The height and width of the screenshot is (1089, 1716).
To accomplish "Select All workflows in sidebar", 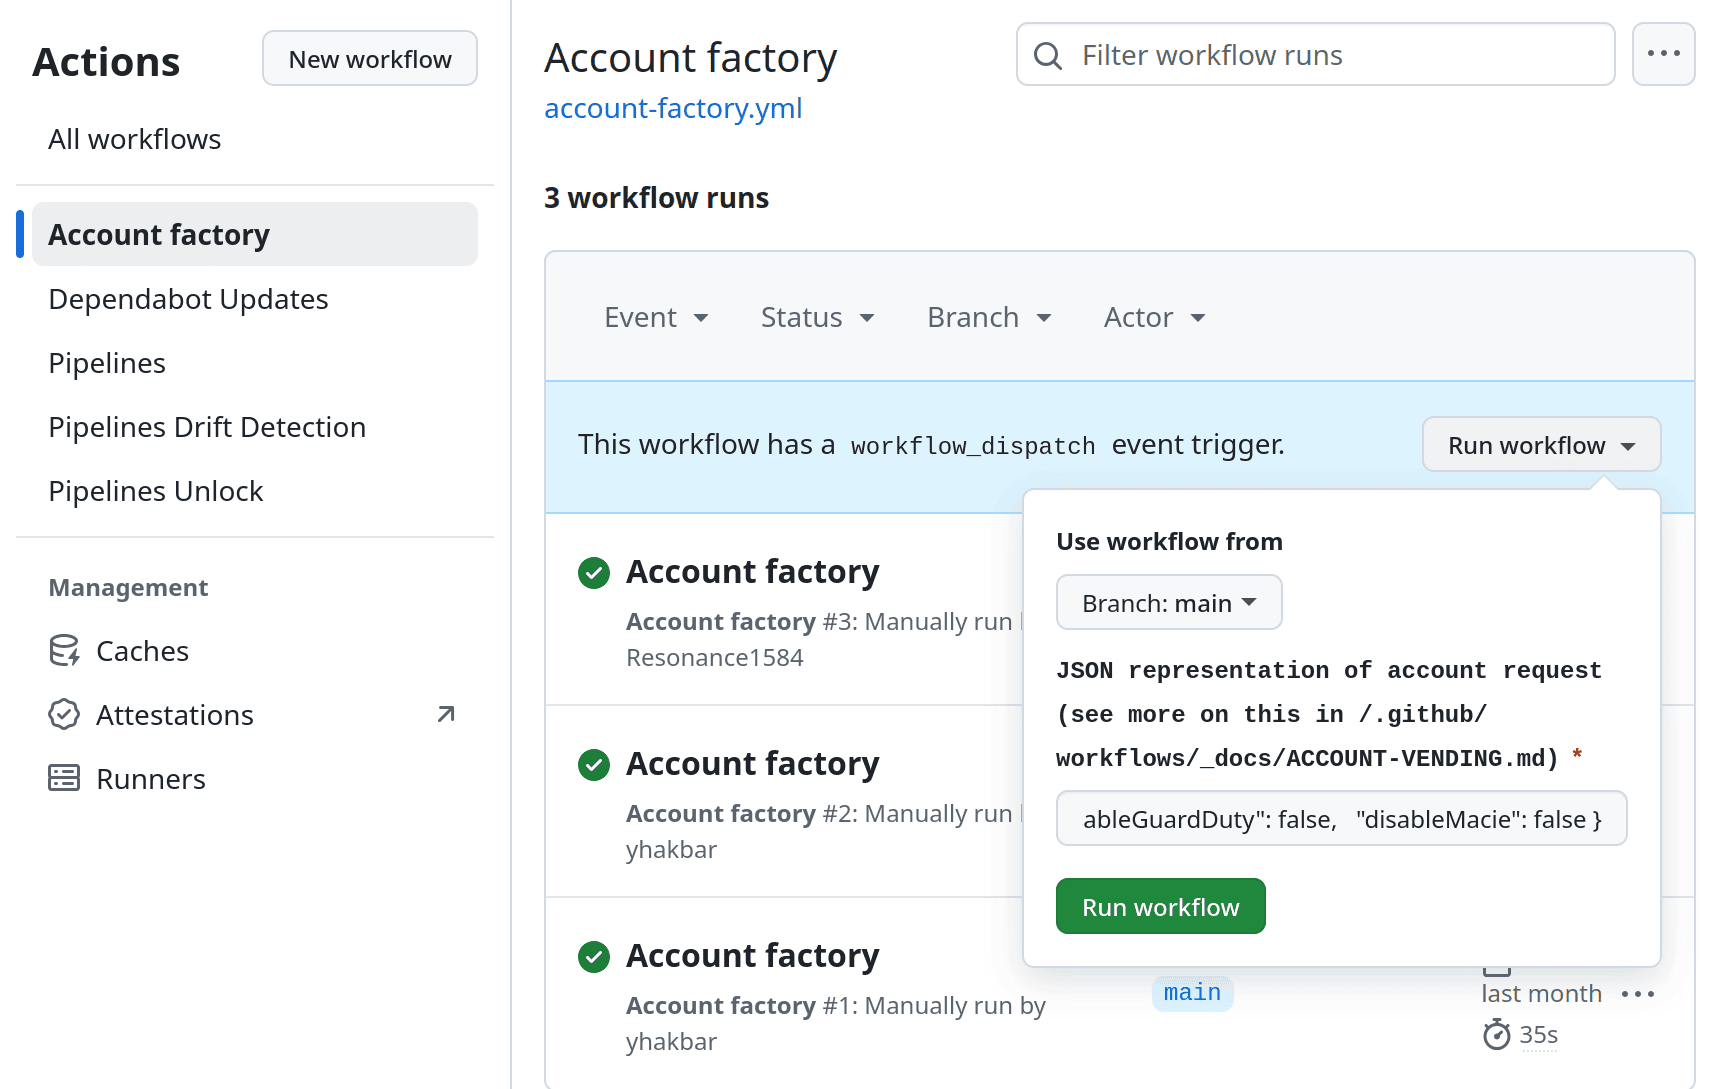I will (135, 139).
